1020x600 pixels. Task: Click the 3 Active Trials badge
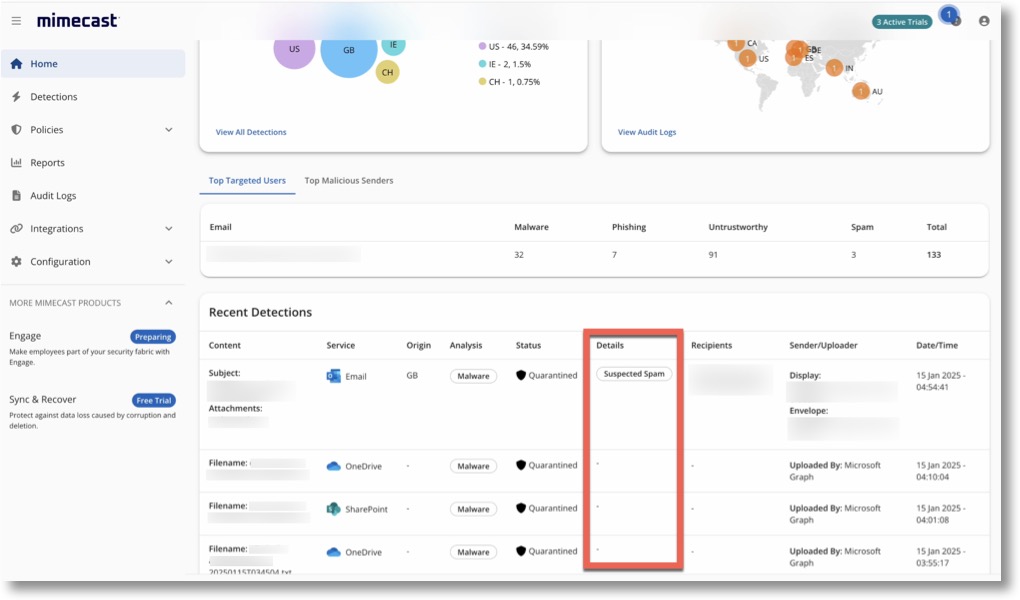[x=901, y=22]
